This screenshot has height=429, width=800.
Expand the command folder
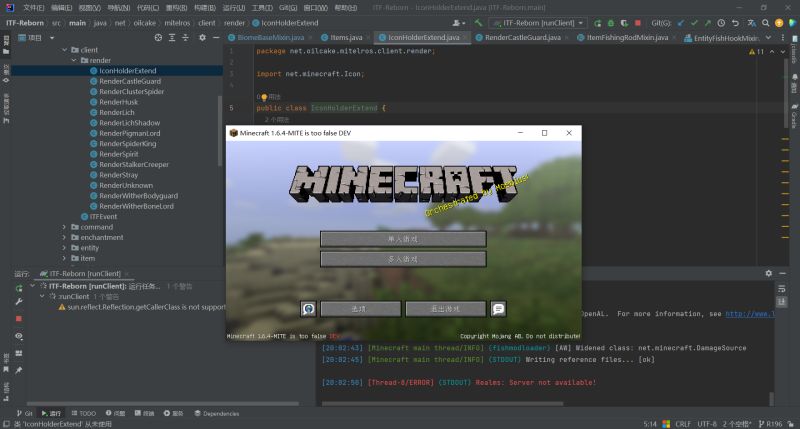[64, 227]
